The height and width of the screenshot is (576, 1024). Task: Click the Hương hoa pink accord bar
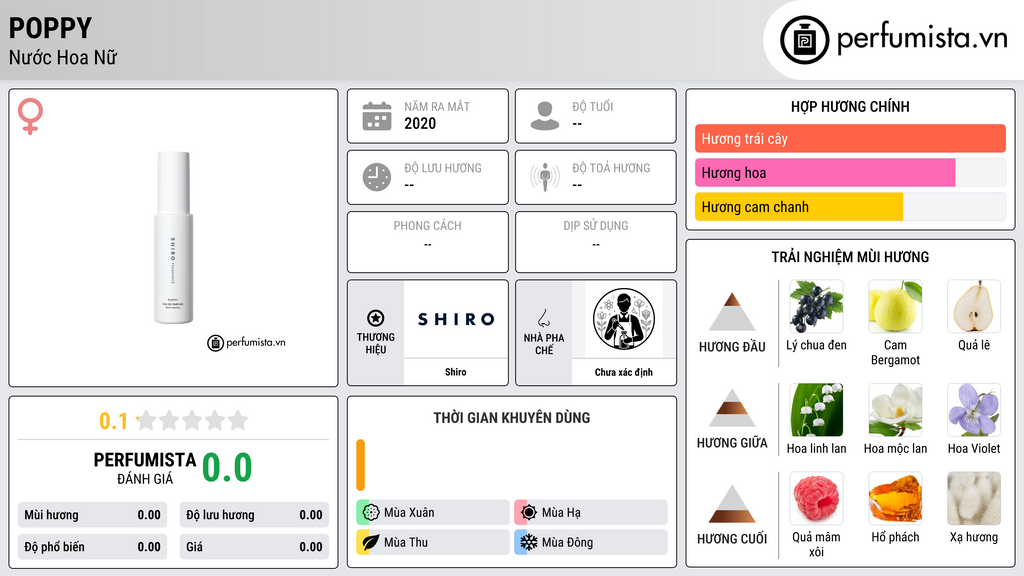[x=825, y=173]
